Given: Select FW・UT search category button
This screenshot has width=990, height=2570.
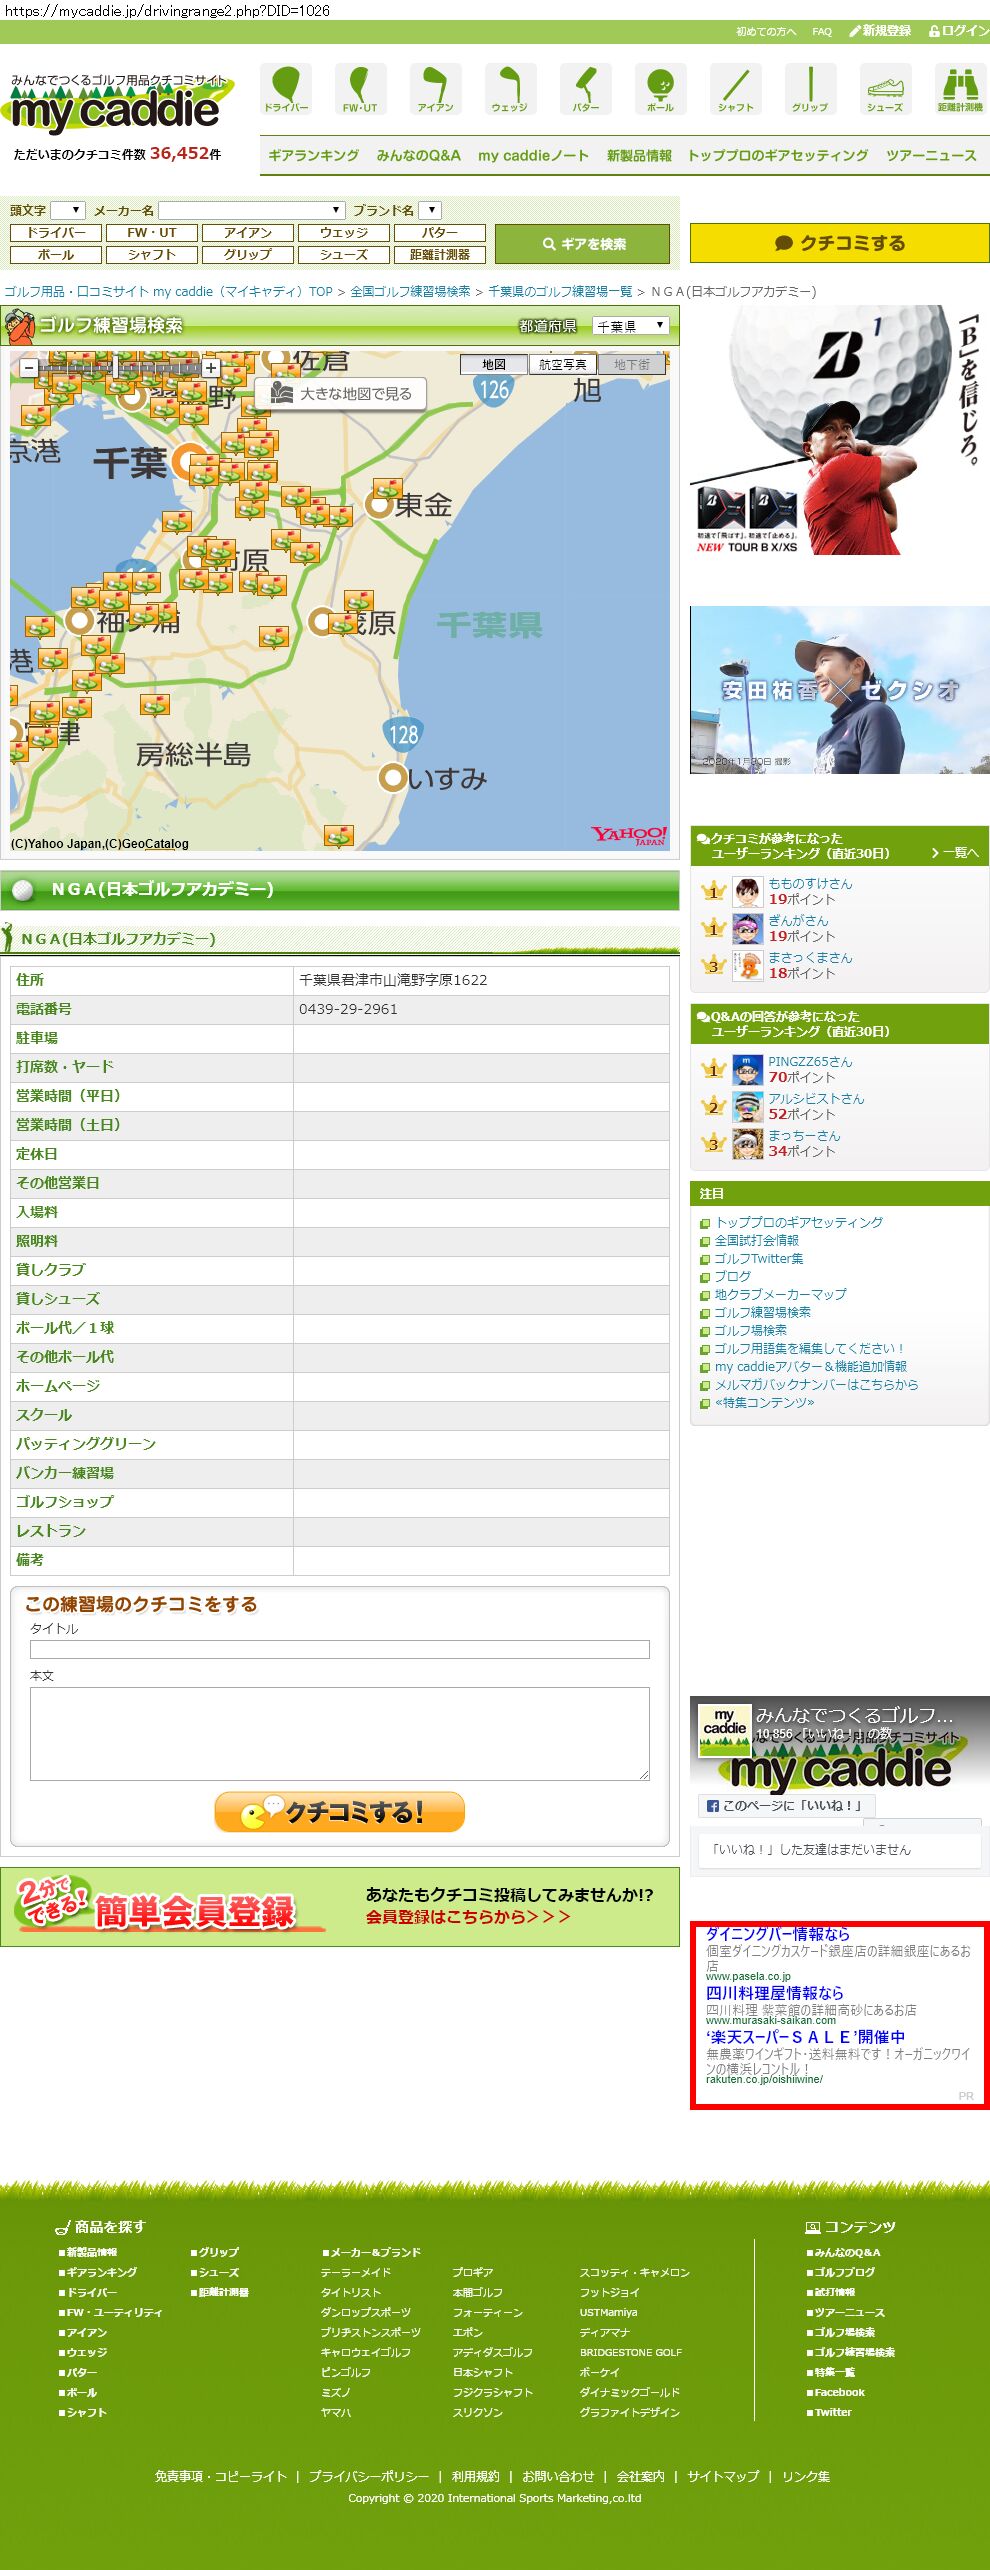Looking at the screenshot, I should click(x=152, y=233).
